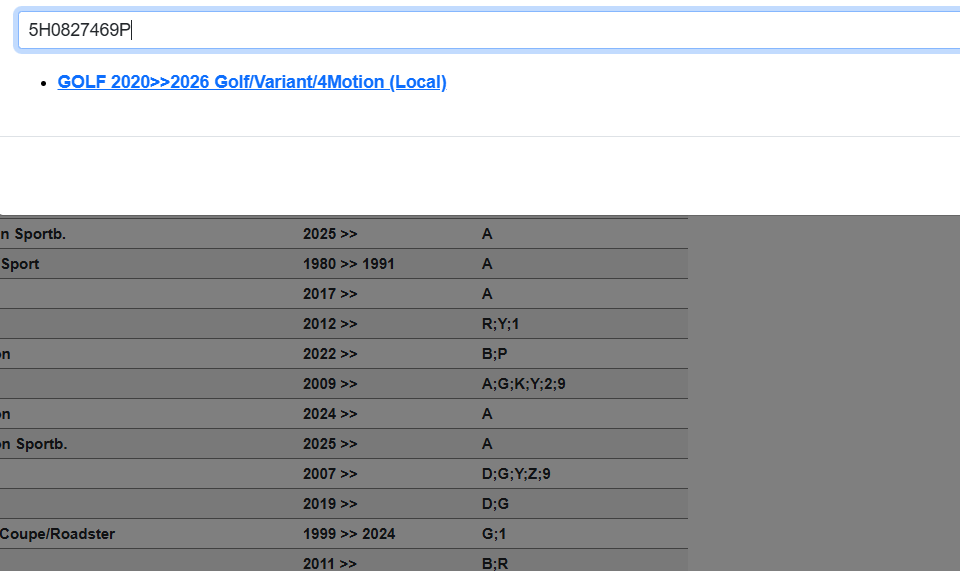Select the D;G;Y;Z;9 code cell
The width and height of the screenshot is (960, 571).
(x=515, y=474)
